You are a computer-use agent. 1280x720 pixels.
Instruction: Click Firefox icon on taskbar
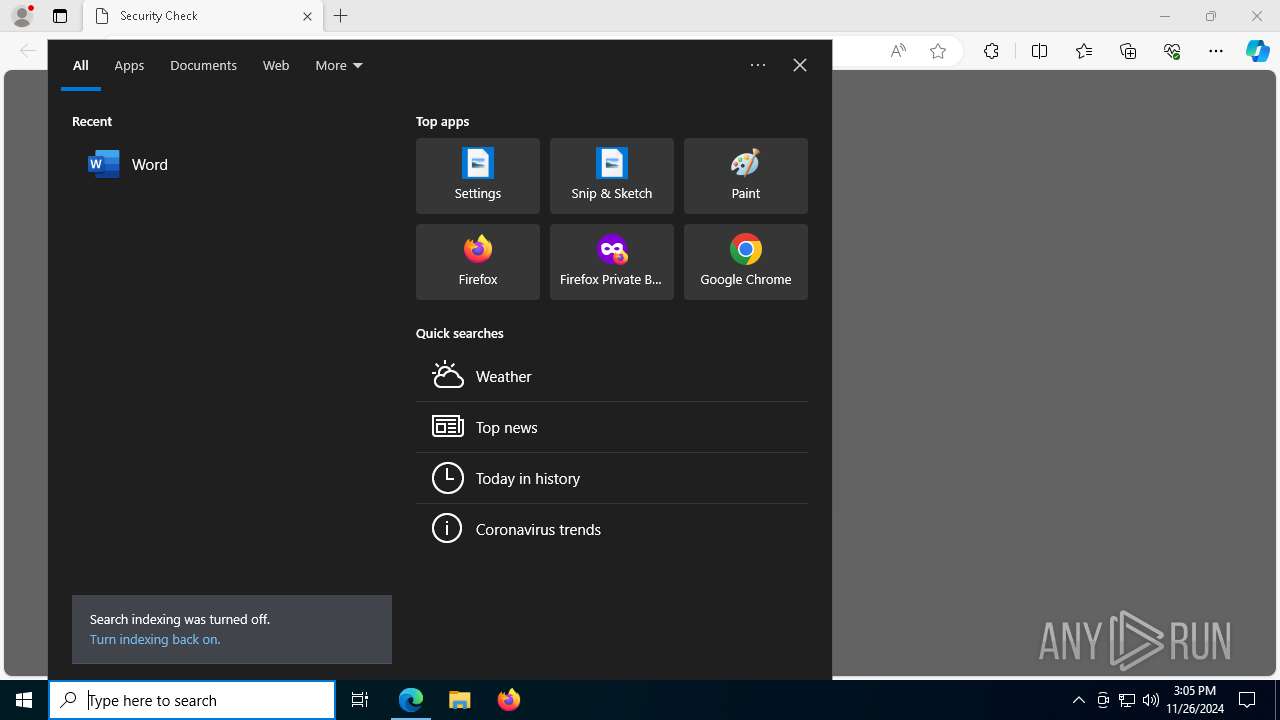pyautogui.click(x=508, y=700)
